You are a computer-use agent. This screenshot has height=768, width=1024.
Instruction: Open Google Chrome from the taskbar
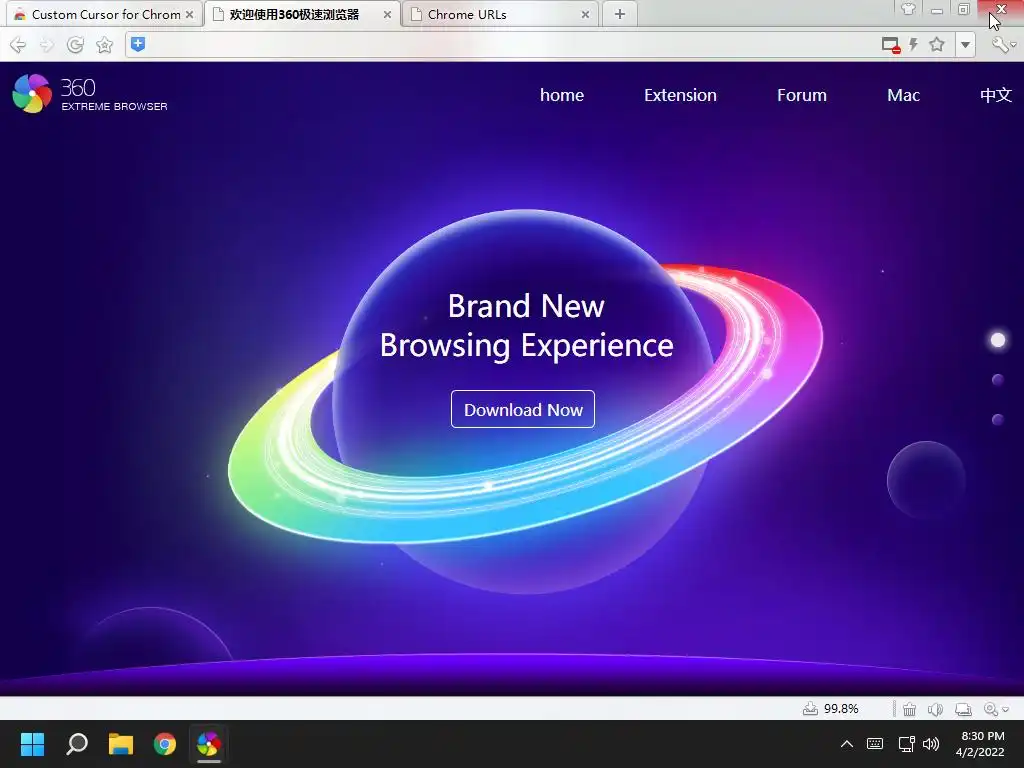tap(165, 744)
